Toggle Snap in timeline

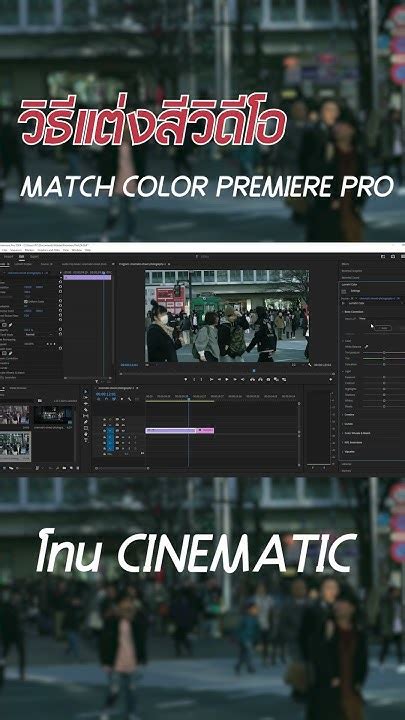(x=106, y=399)
